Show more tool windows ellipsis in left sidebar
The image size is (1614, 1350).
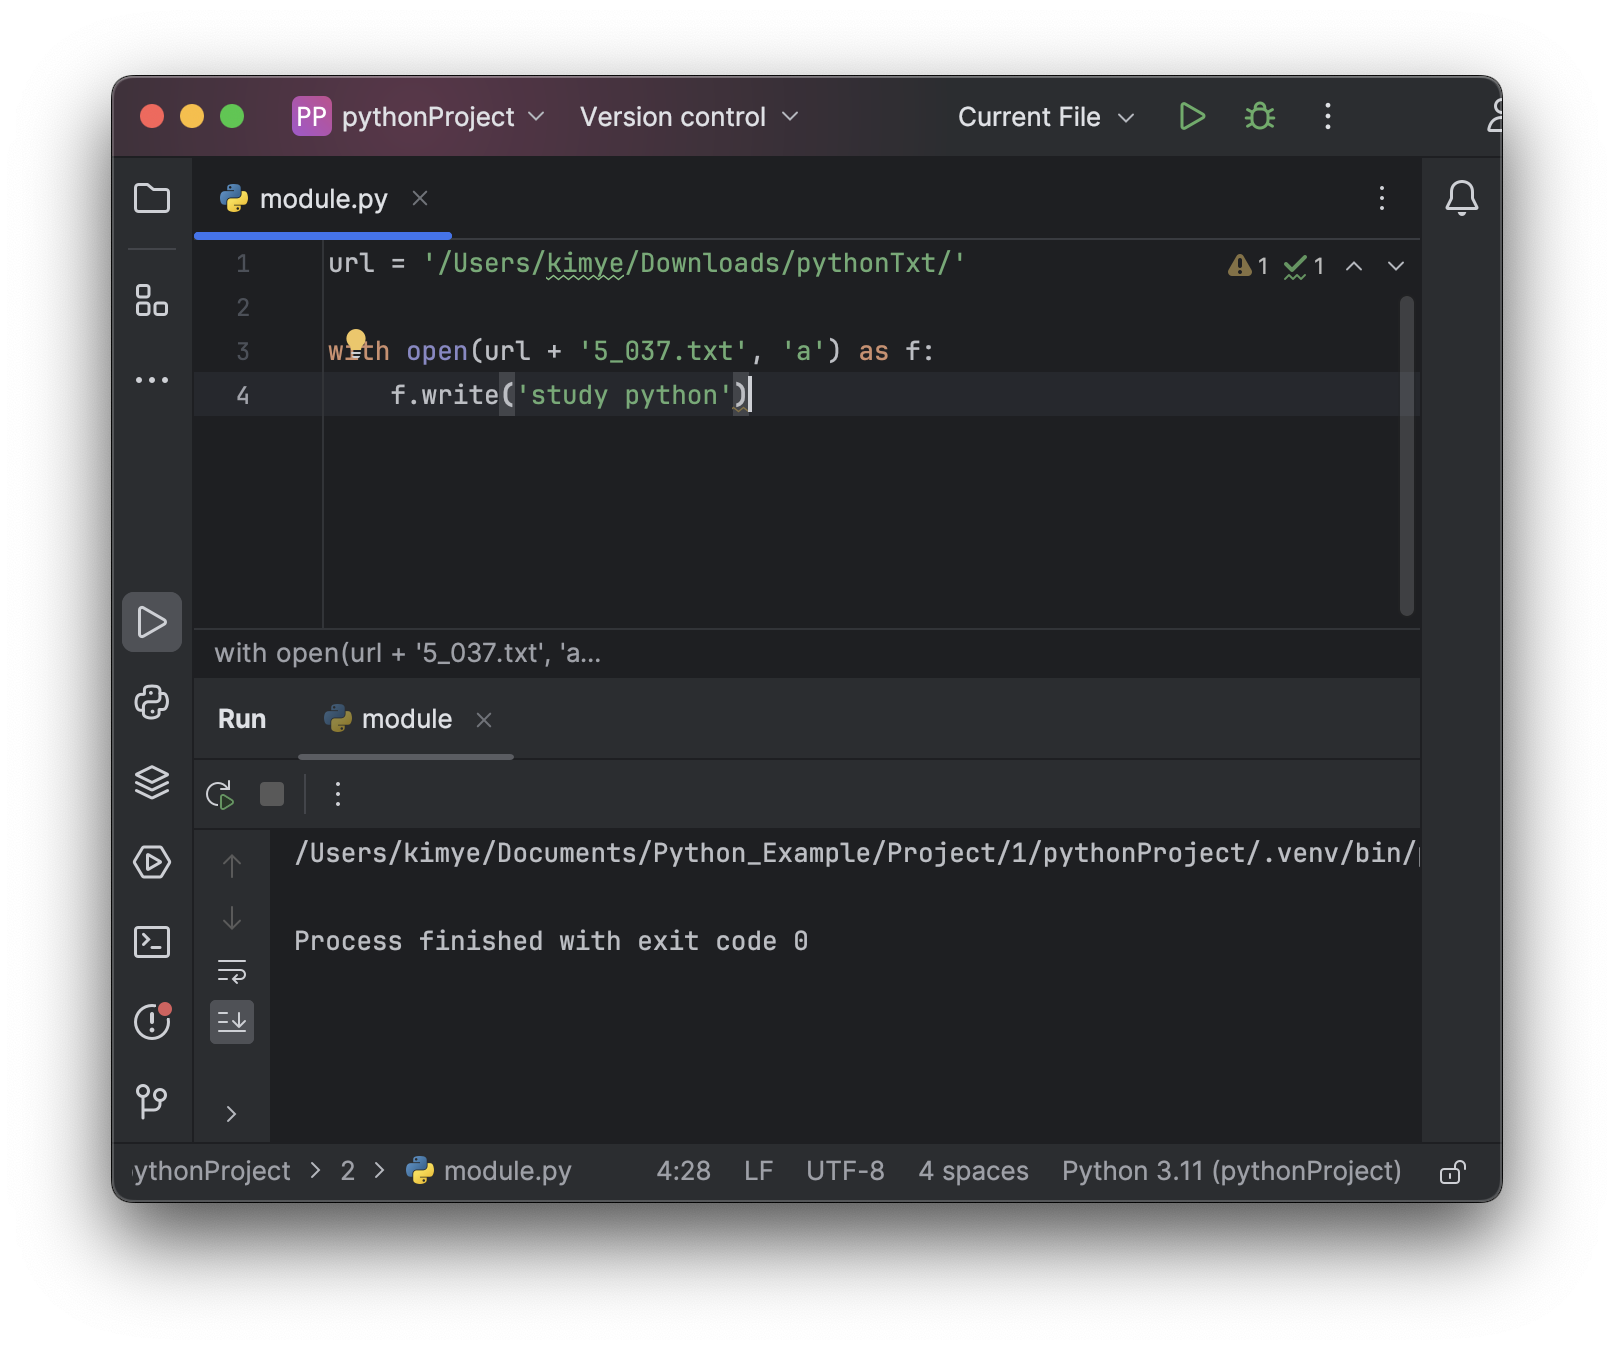tap(152, 380)
